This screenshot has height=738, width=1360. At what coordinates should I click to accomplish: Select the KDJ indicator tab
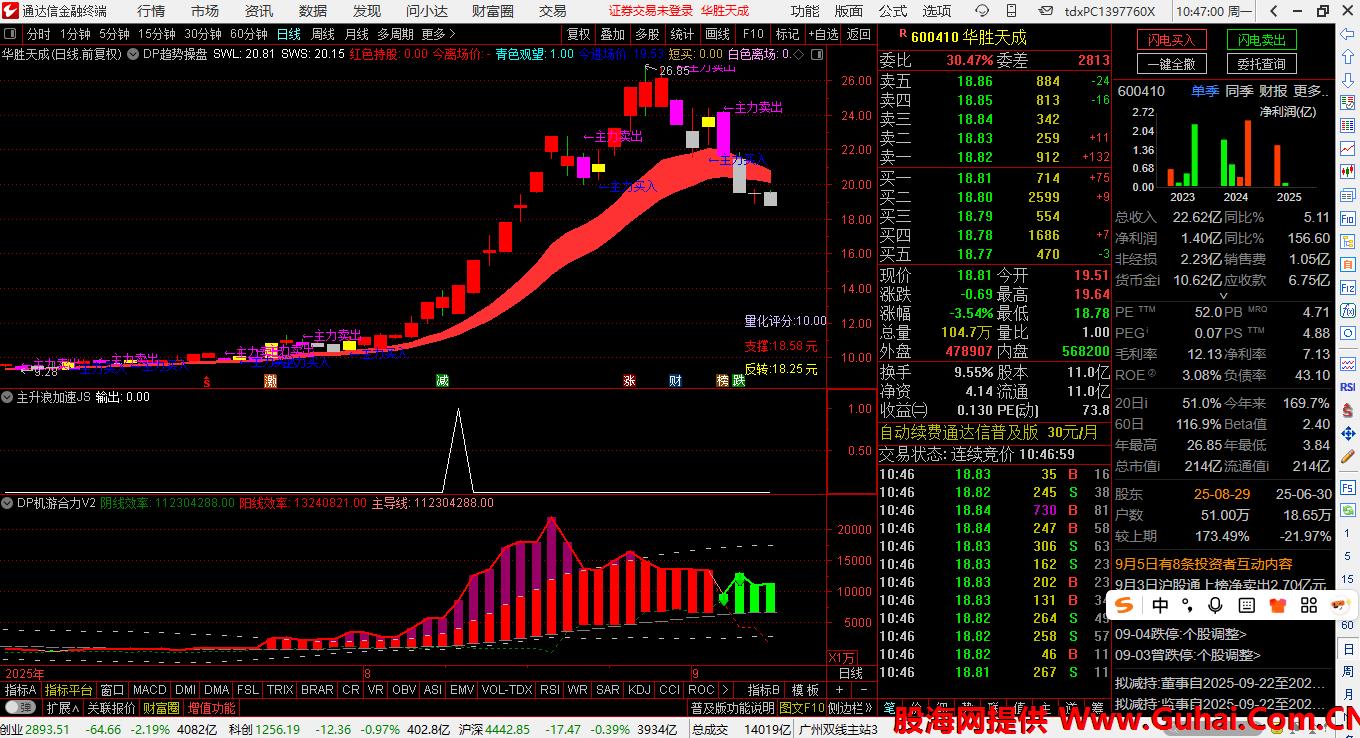pyautogui.click(x=638, y=690)
